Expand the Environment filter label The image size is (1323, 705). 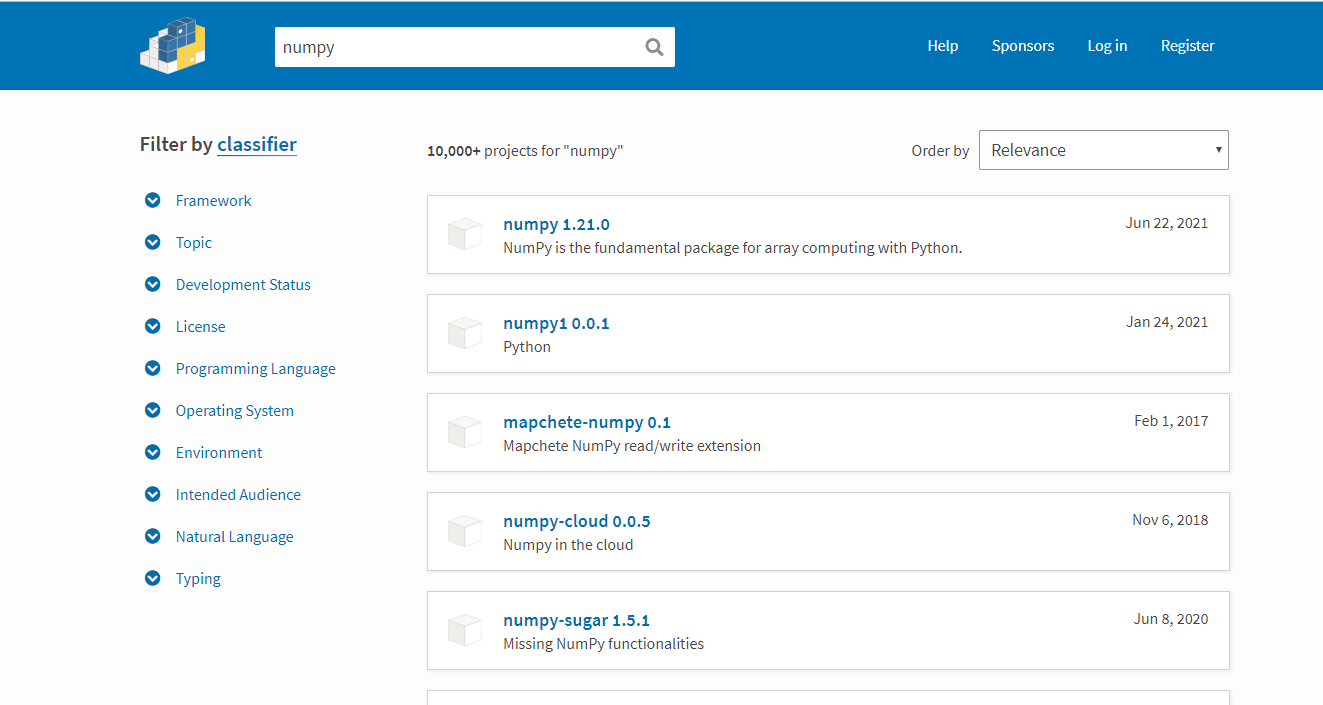219,452
